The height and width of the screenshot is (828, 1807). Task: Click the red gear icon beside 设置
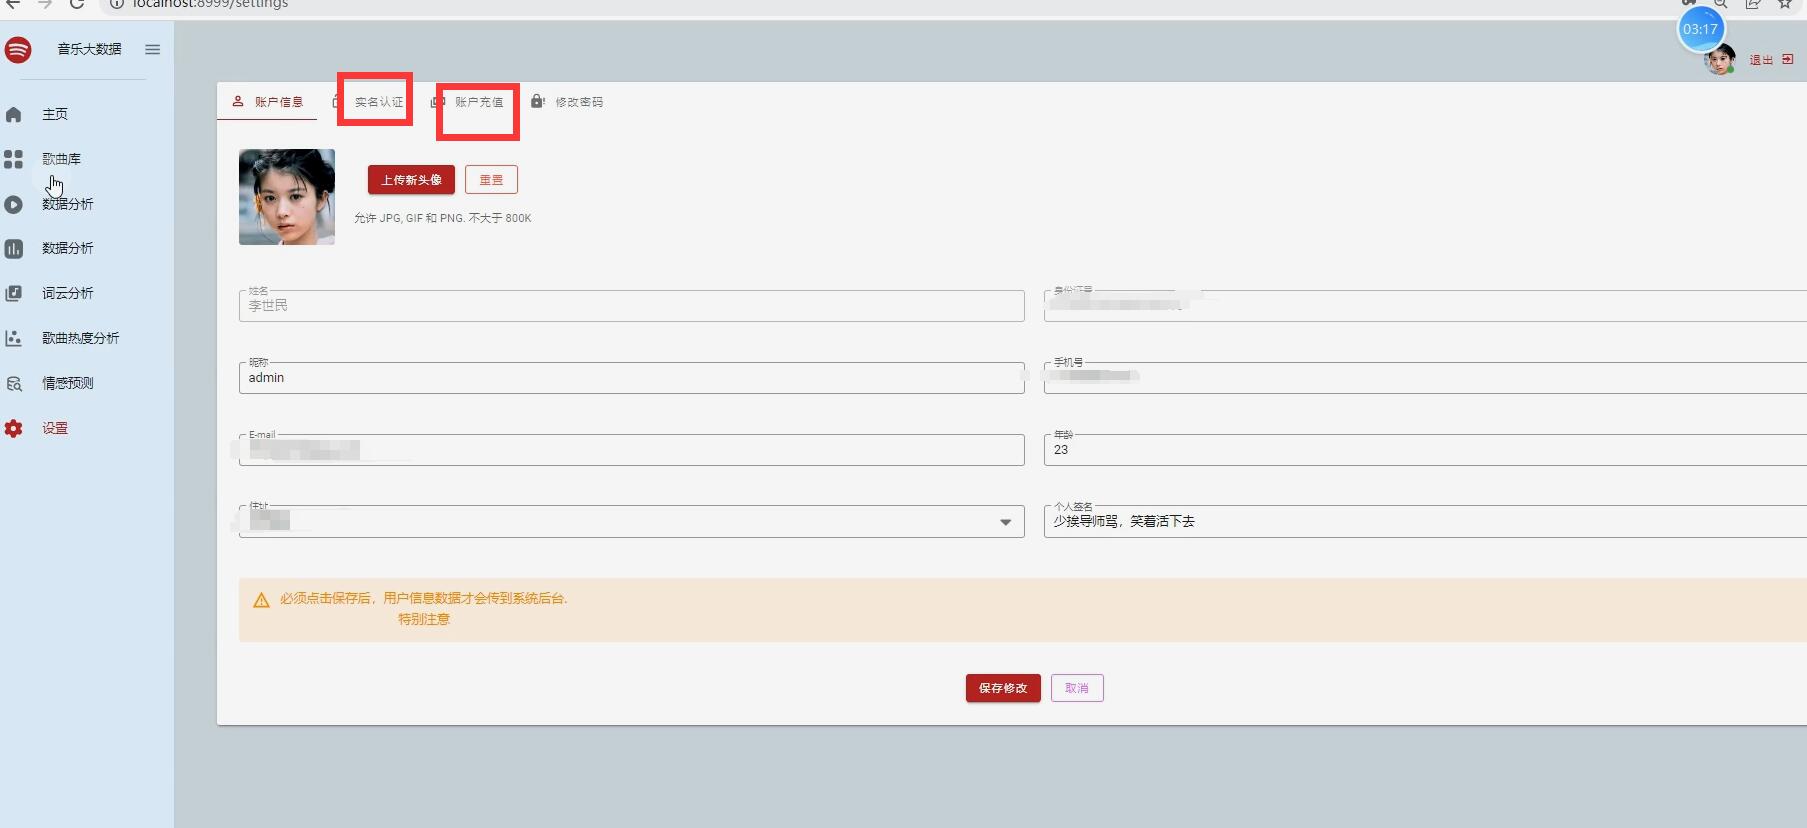point(14,428)
